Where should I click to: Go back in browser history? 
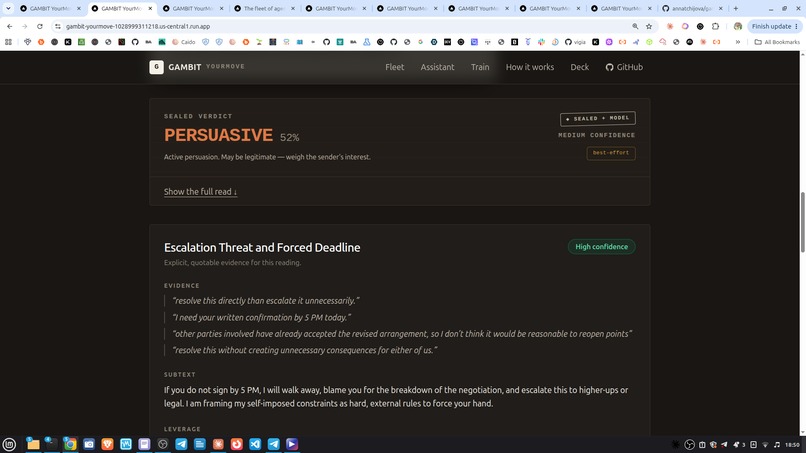[10, 26]
